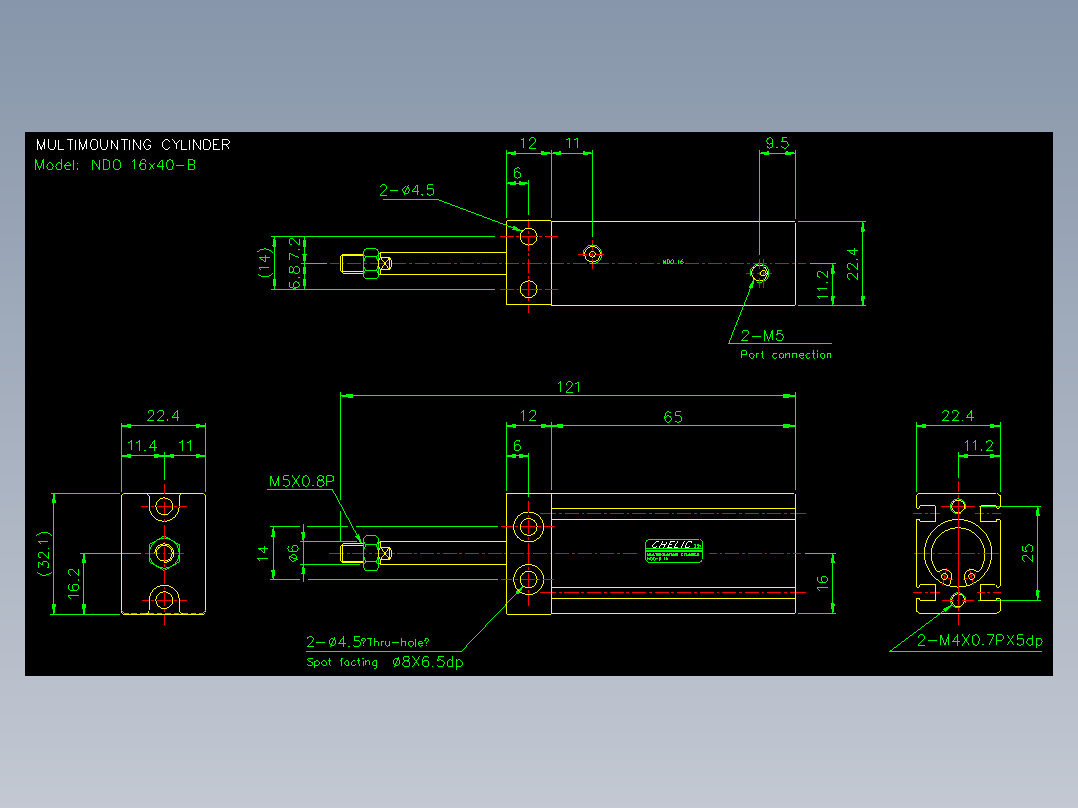Click the small NDO.16 text on the centerline
This screenshot has height=808, width=1078.
(673, 262)
